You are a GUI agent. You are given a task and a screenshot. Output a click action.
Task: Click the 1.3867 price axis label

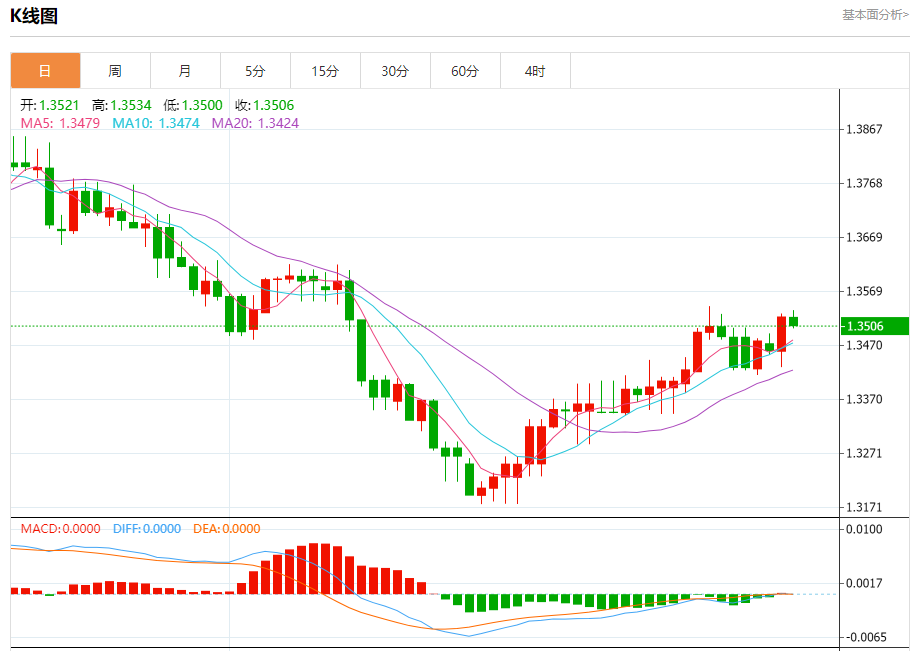tap(864, 129)
